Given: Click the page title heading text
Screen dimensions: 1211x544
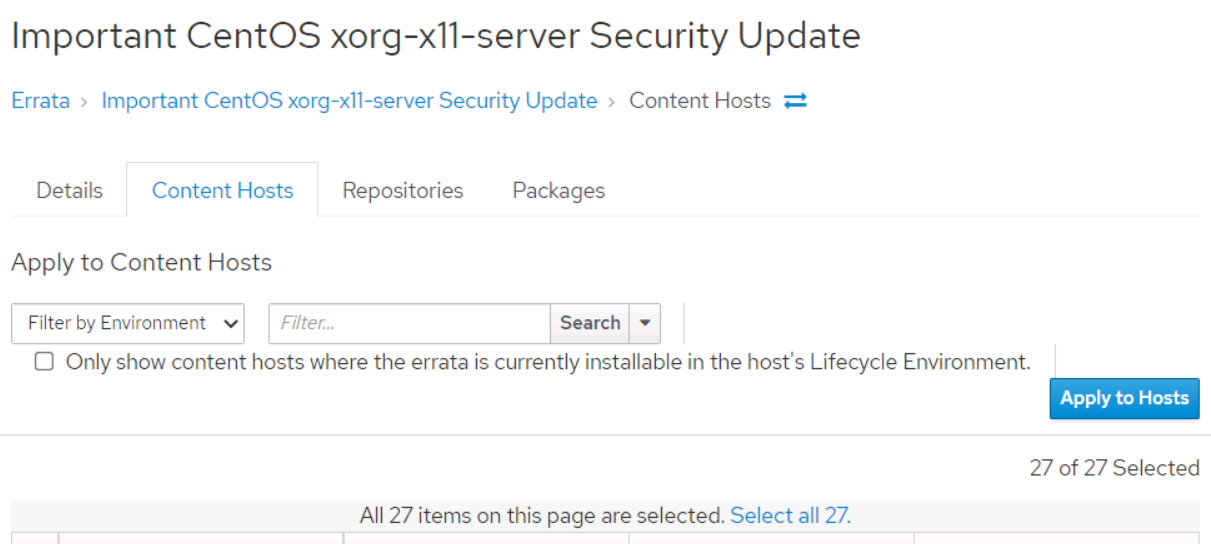Looking at the screenshot, I should [436, 36].
